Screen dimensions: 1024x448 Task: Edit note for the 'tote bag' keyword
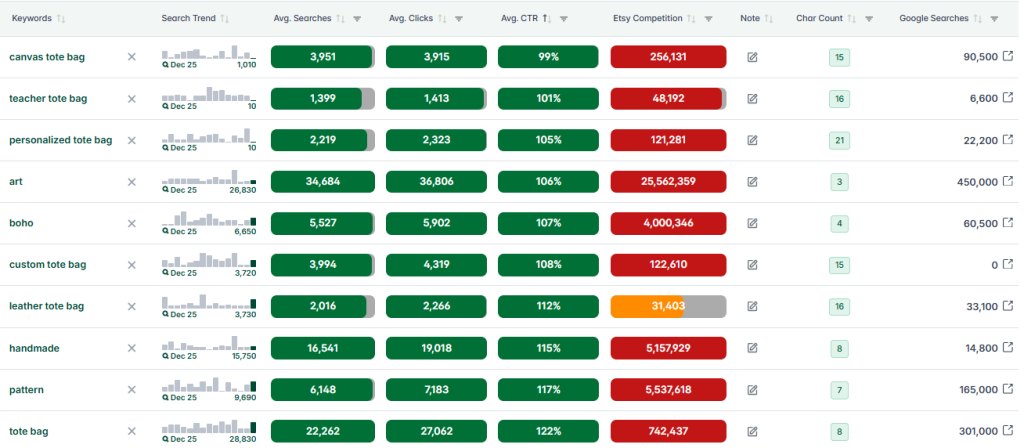click(x=752, y=431)
